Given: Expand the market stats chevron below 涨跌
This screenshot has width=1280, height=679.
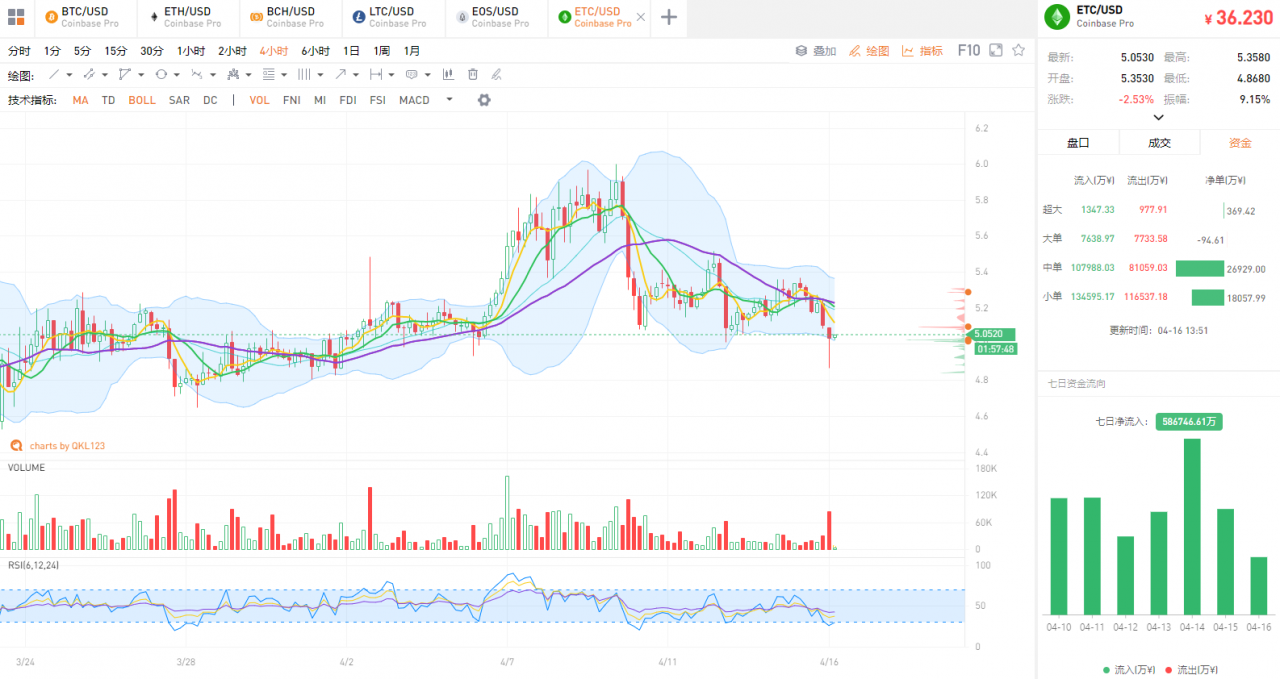Looking at the screenshot, I should (x=1159, y=117).
